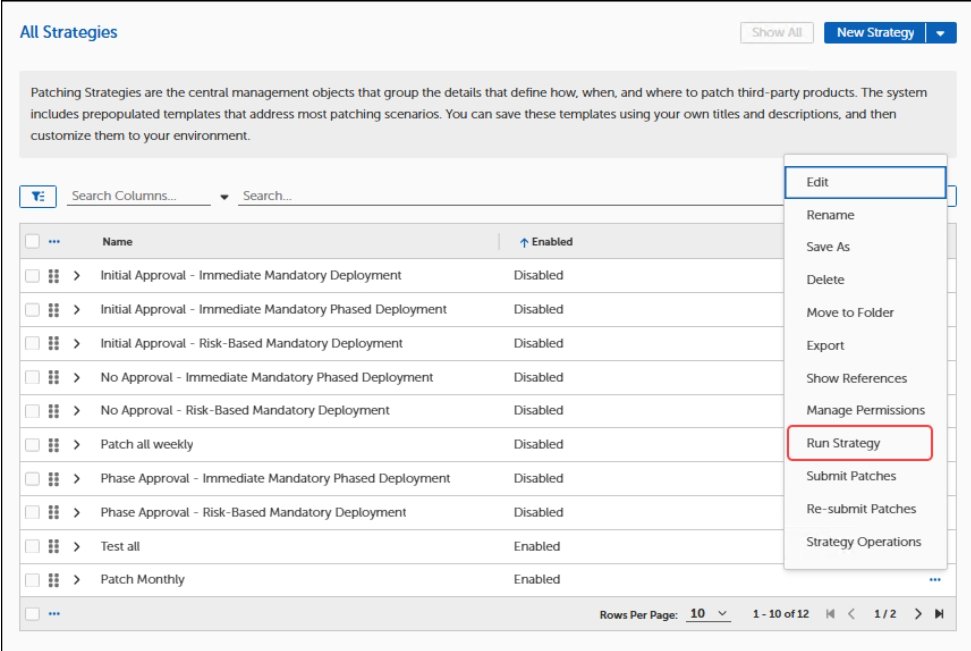The height and width of the screenshot is (651, 971).
Task: Click the New Strategy button
Action: click(x=874, y=33)
